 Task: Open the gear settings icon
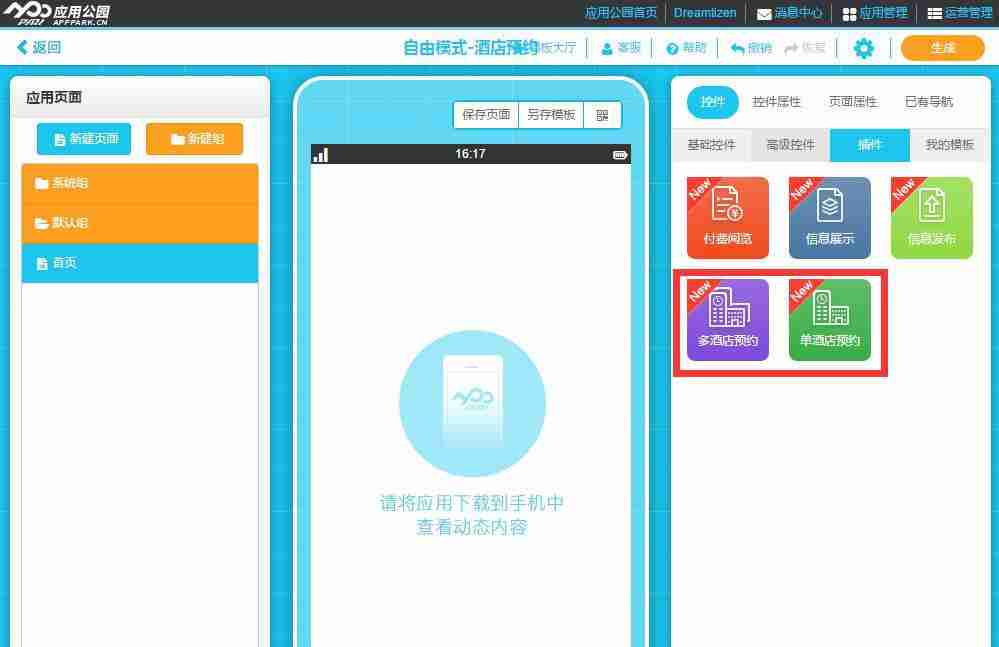pos(863,47)
